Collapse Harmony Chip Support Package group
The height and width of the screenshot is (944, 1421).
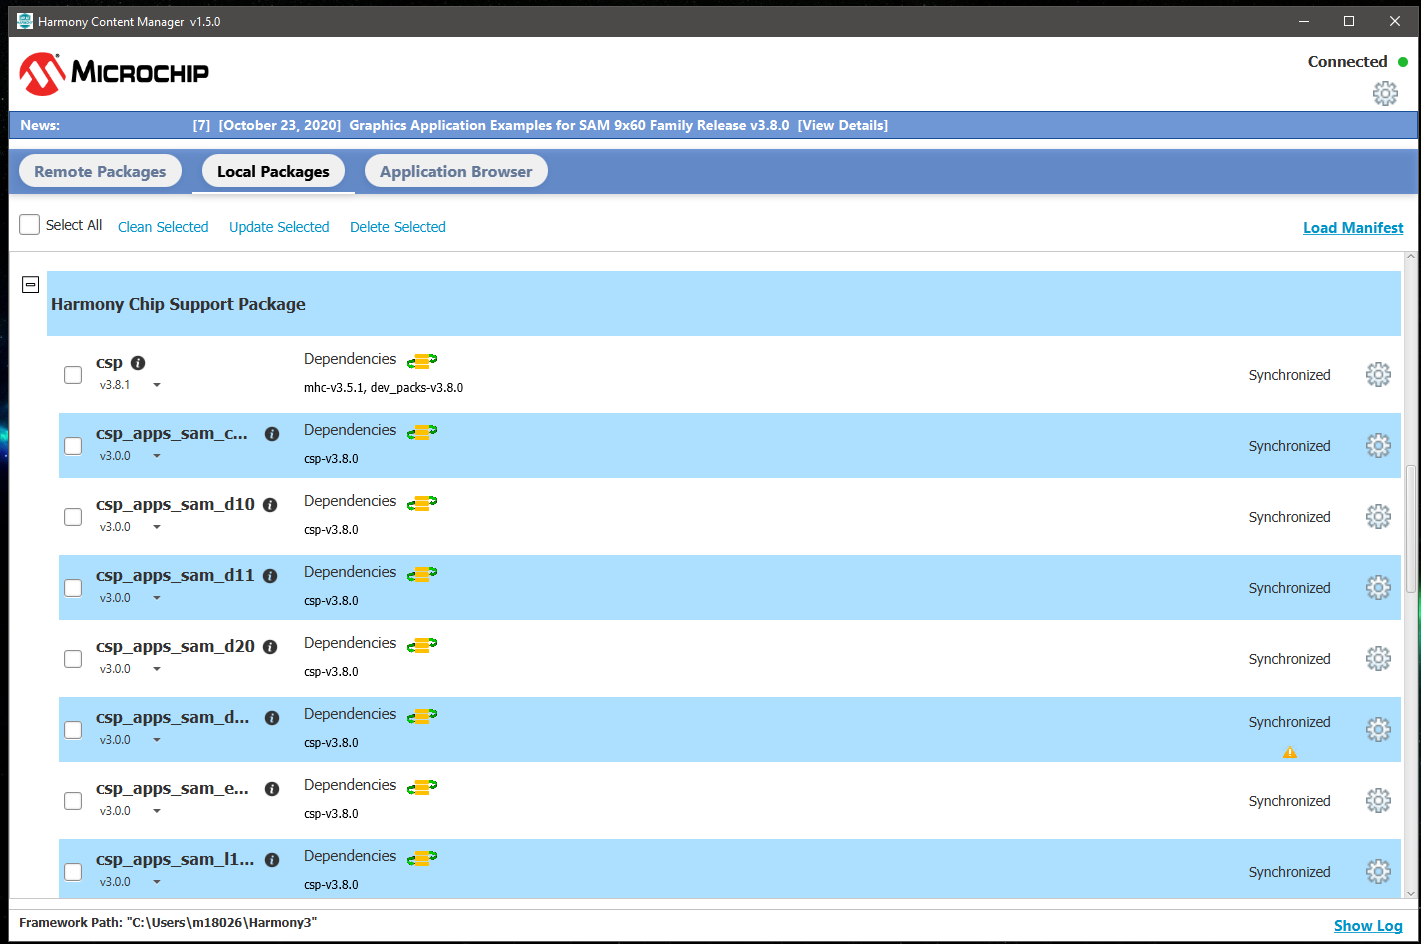click(x=30, y=285)
